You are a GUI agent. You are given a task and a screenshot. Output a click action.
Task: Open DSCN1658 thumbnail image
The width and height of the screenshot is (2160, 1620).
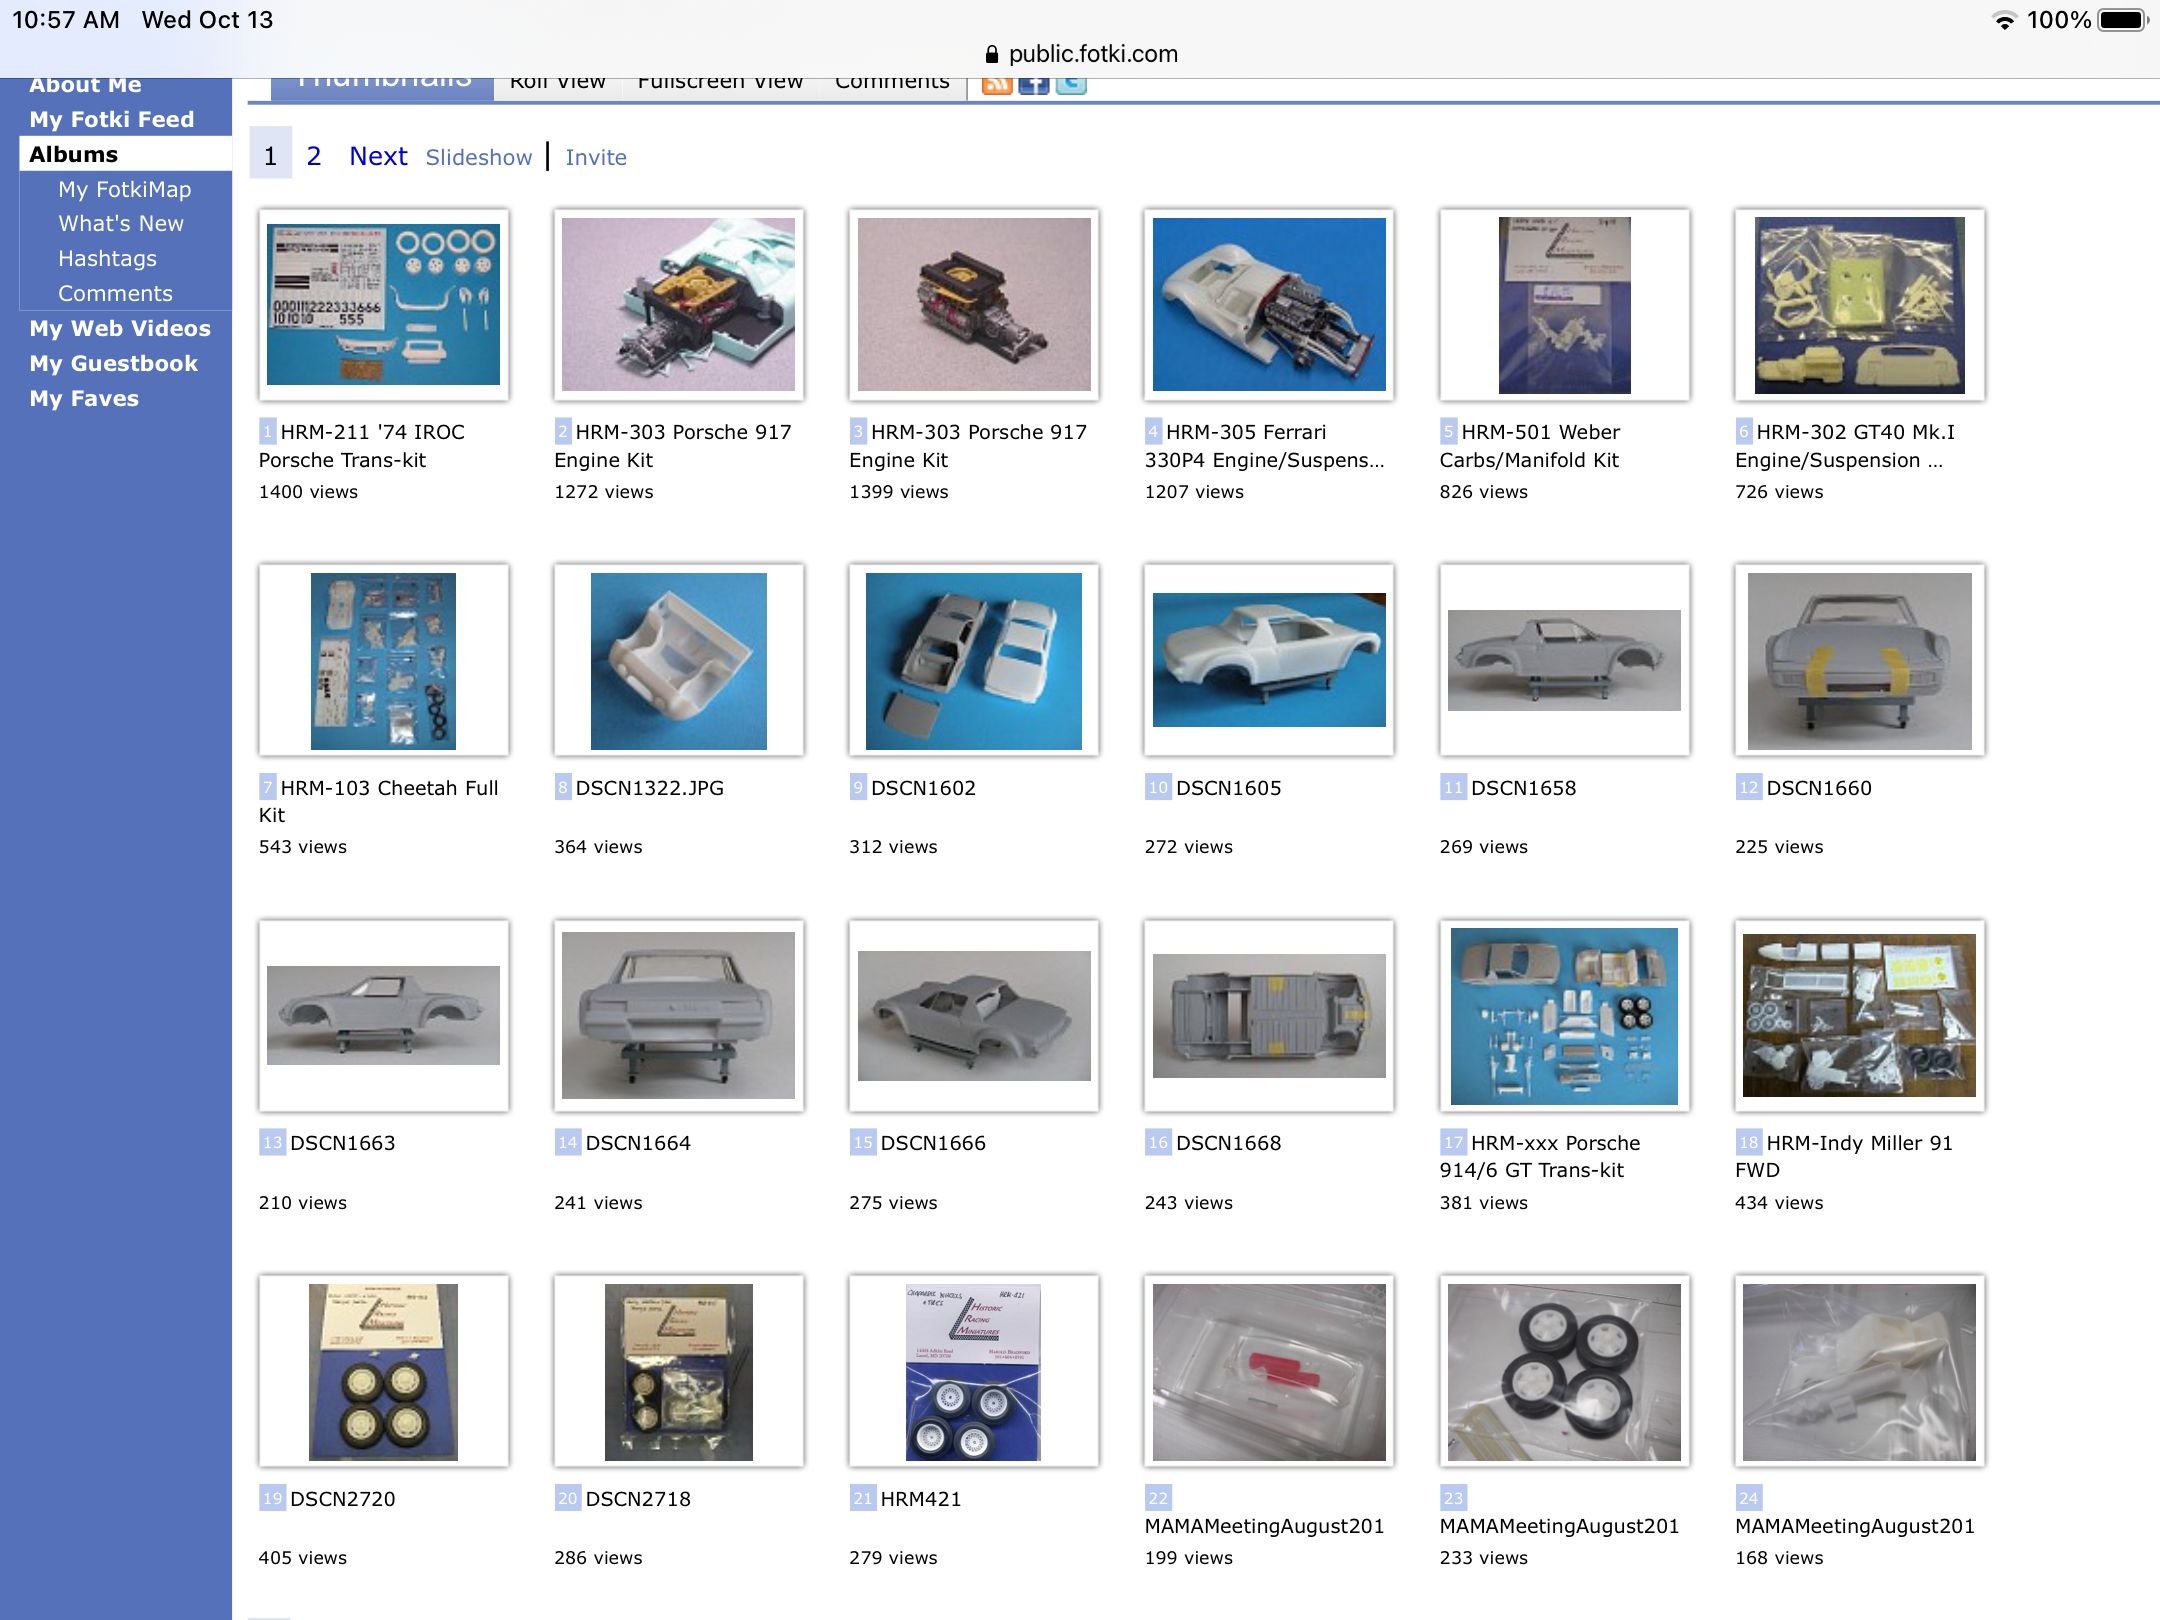tap(1564, 660)
